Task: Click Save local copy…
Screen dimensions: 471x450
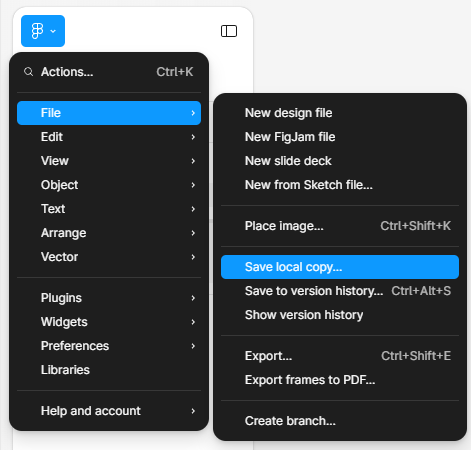Action: point(340,267)
